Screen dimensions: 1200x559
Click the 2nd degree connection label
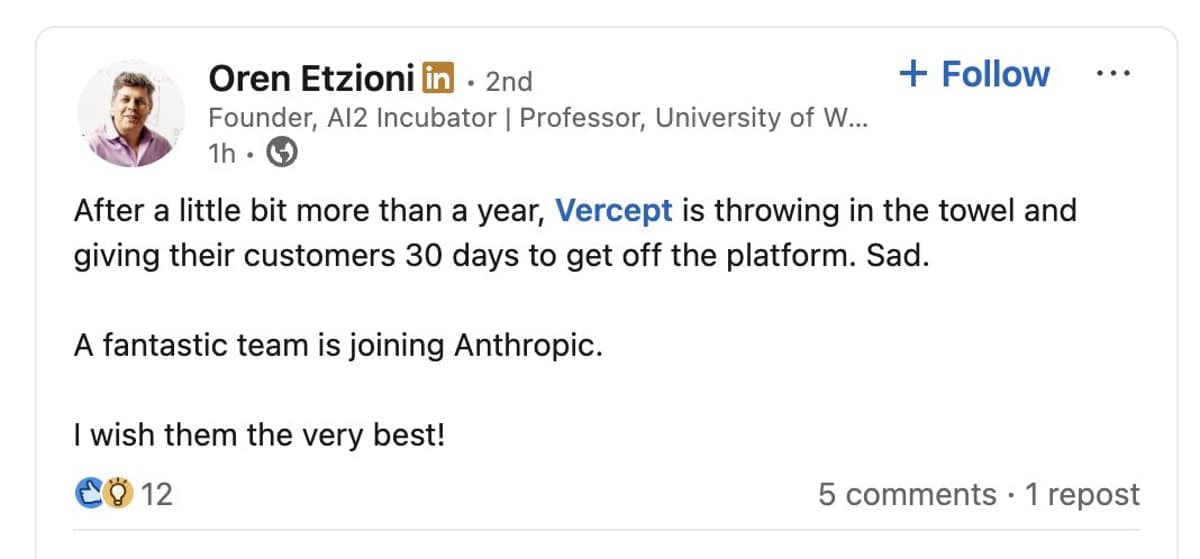point(509,80)
